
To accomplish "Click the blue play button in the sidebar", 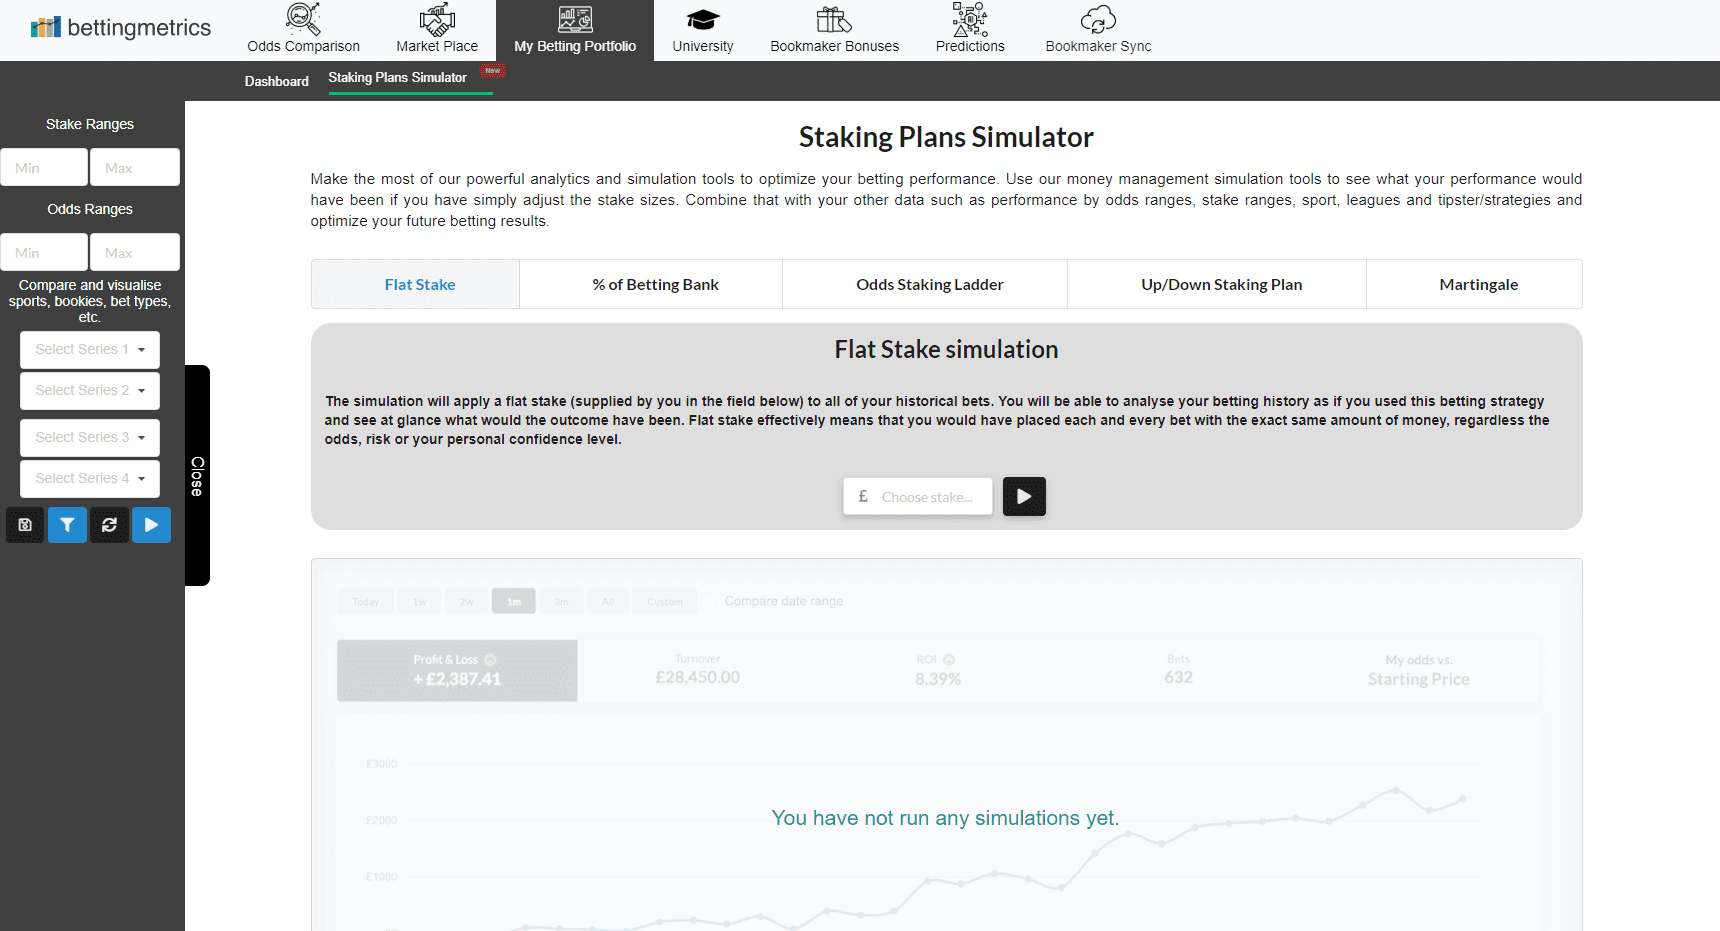I will [151, 525].
